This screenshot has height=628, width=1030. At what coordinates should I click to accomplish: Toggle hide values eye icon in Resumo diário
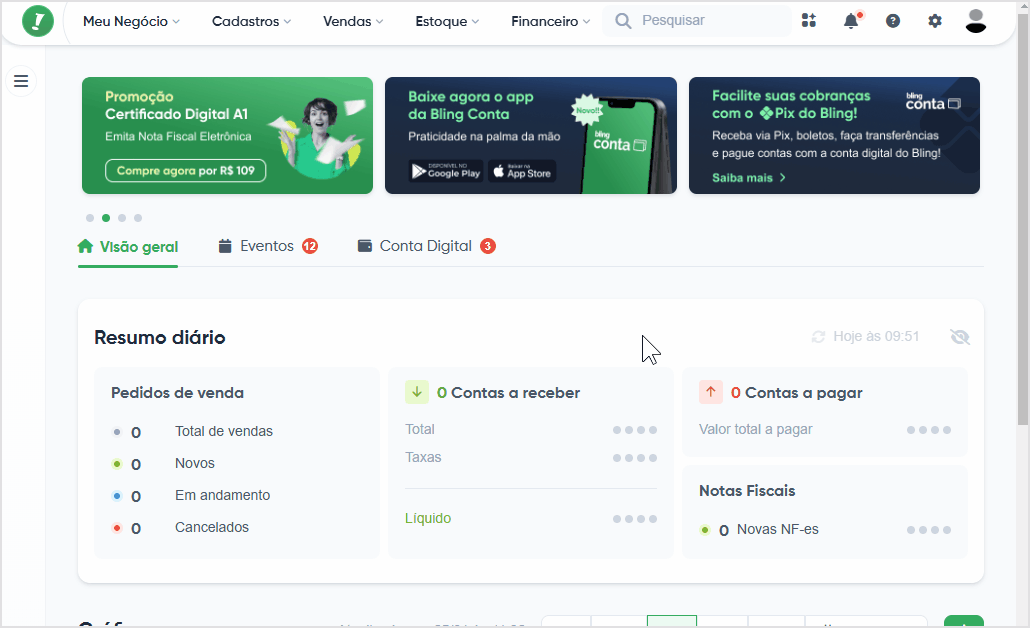pyautogui.click(x=960, y=337)
